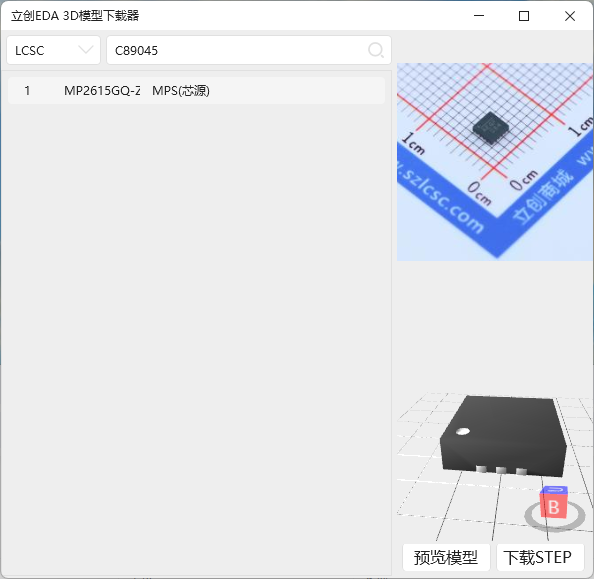Maximize the 立创EDA 3D模型下载器 window
The image size is (594, 579).
pyautogui.click(x=524, y=16)
